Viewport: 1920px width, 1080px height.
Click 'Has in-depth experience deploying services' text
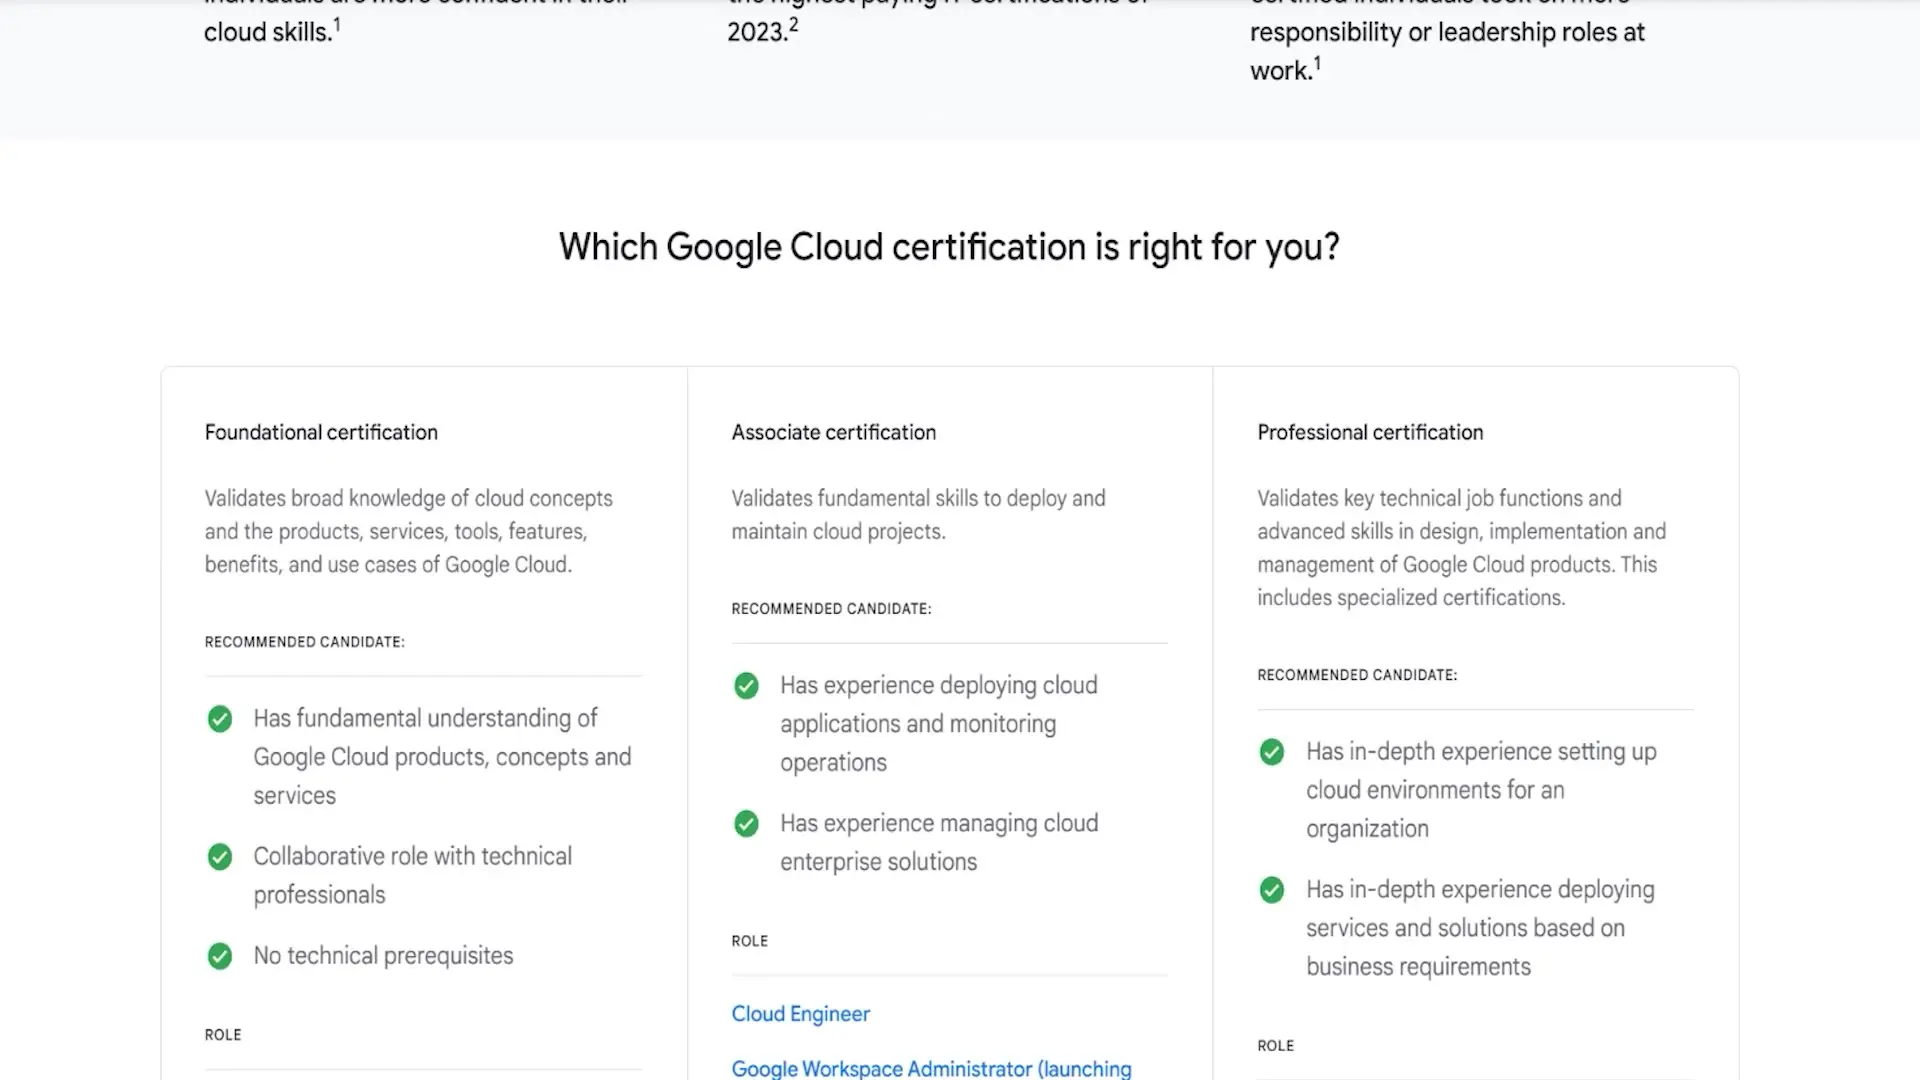click(x=1480, y=928)
